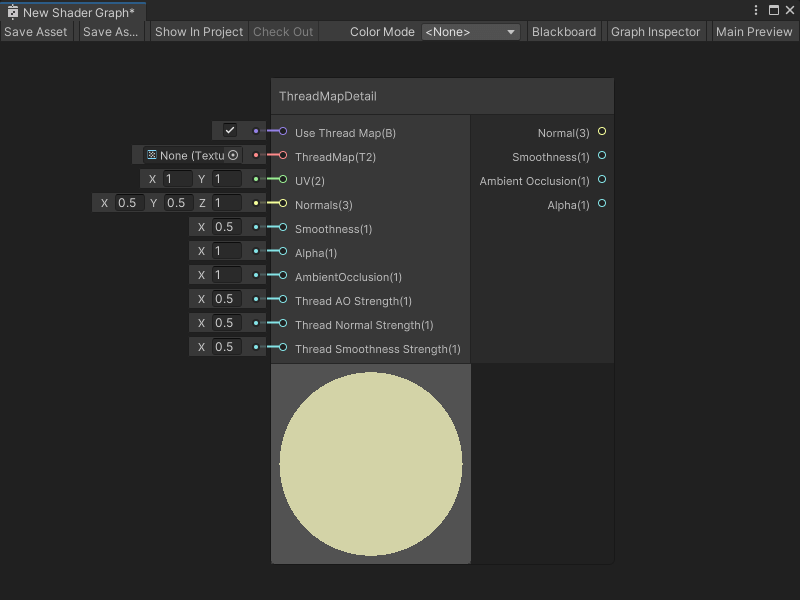Click the AmbientOcclusion(1) input port
Viewport: 800px width, 600px height.
point(281,275)
